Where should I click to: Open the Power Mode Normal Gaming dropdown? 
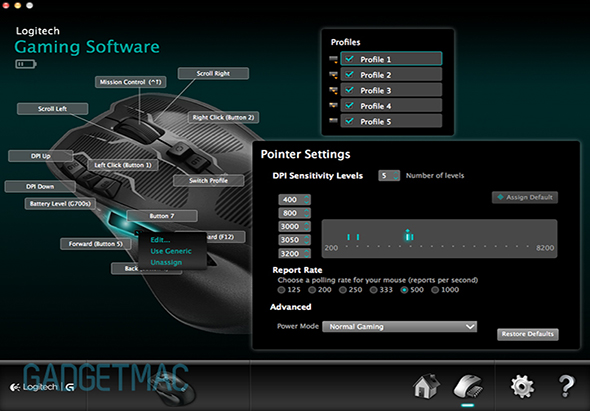[x=400, y=326]
